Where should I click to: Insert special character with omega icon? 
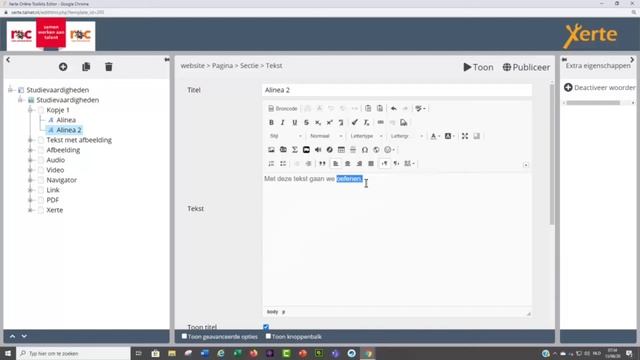(x=364, y=150)
